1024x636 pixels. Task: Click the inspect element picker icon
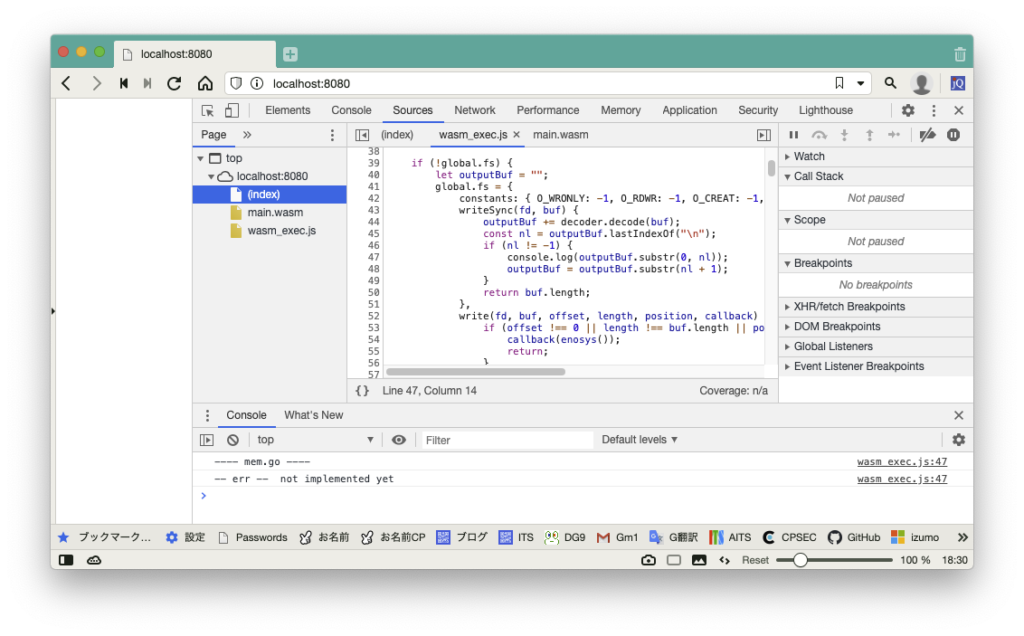(x=208, y=111)
